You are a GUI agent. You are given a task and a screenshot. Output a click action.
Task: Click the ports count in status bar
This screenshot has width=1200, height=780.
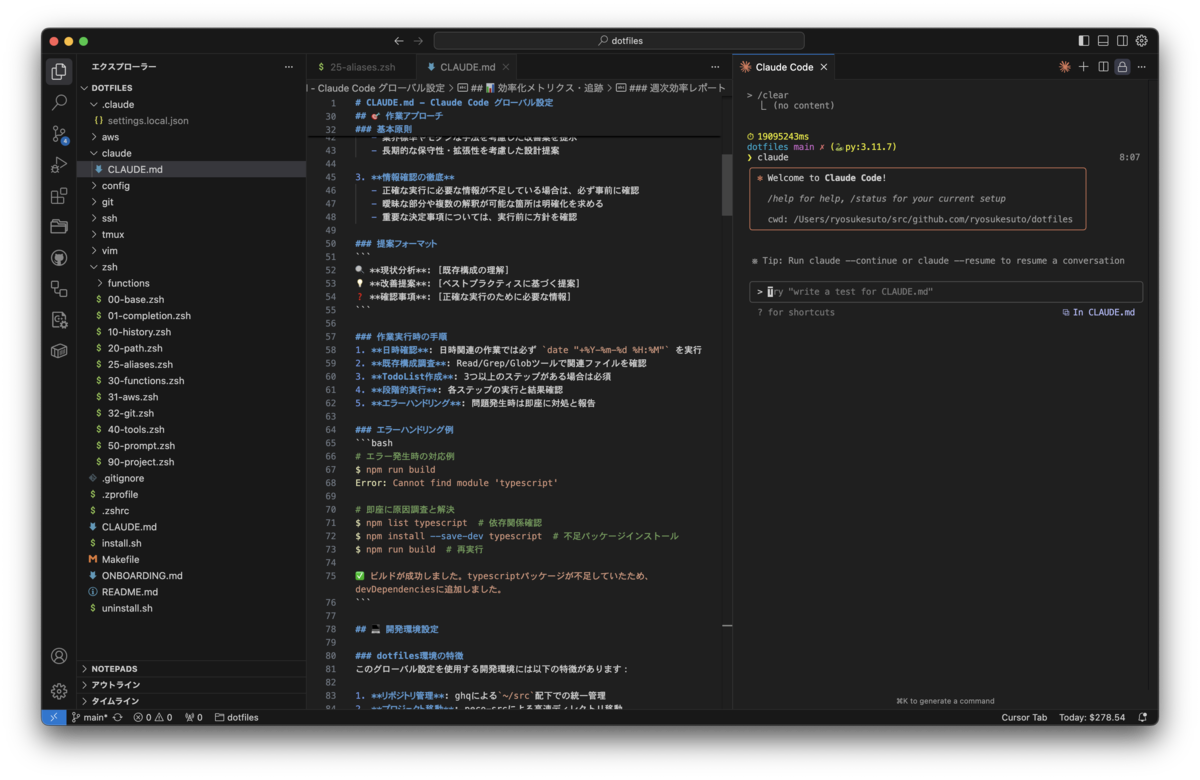click(194, 717)
